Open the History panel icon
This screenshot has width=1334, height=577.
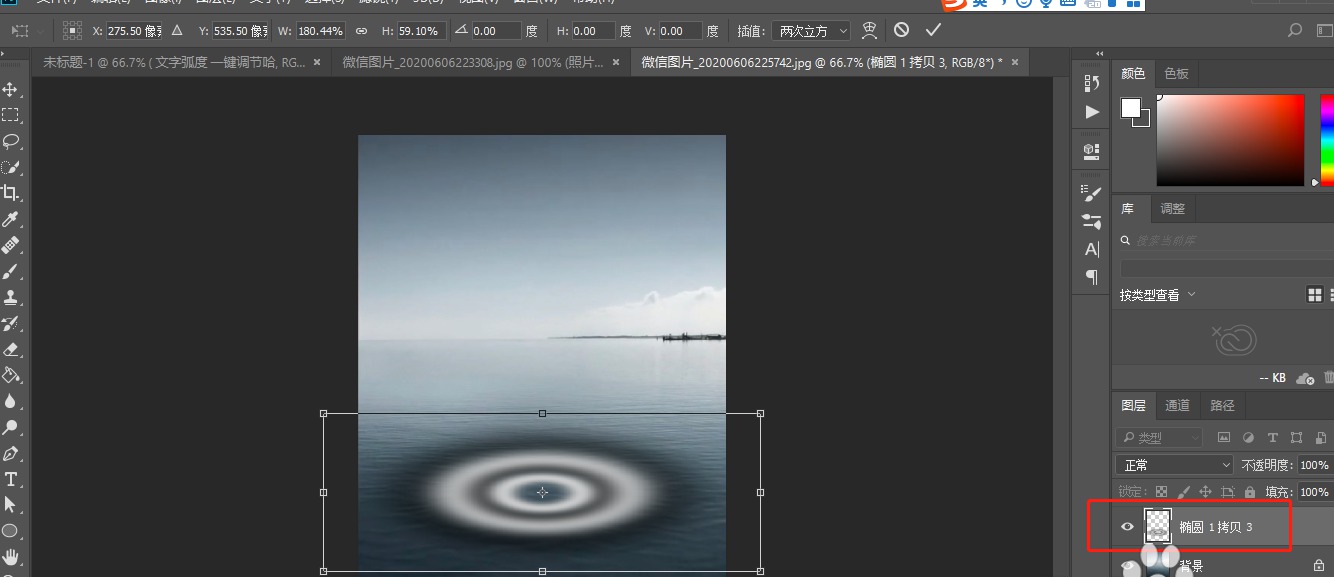click(1092, 83)
